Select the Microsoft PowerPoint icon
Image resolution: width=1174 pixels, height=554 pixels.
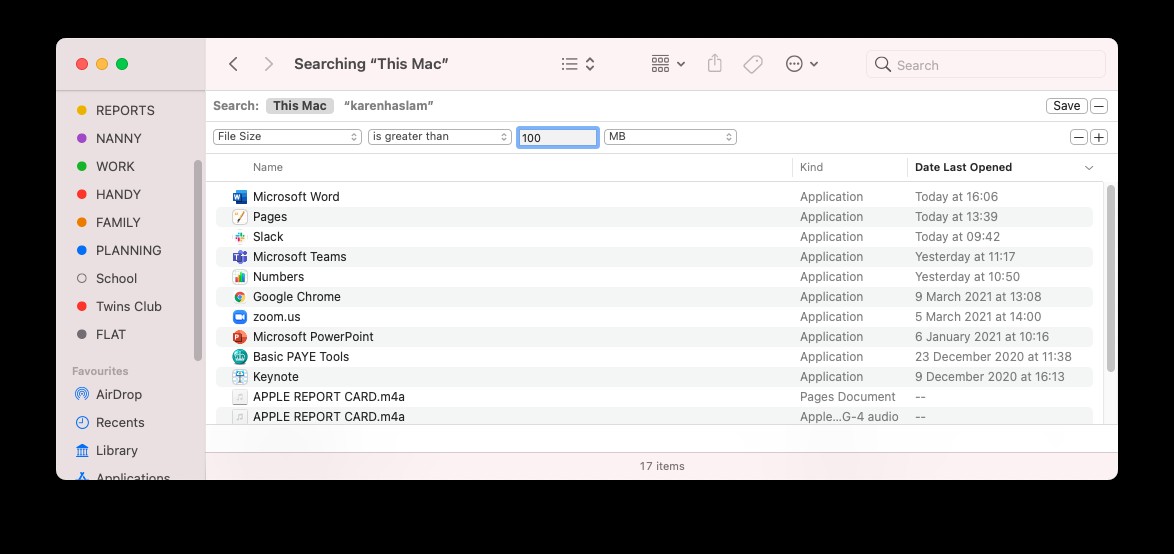pyautogui.click(x=240, y=337)
